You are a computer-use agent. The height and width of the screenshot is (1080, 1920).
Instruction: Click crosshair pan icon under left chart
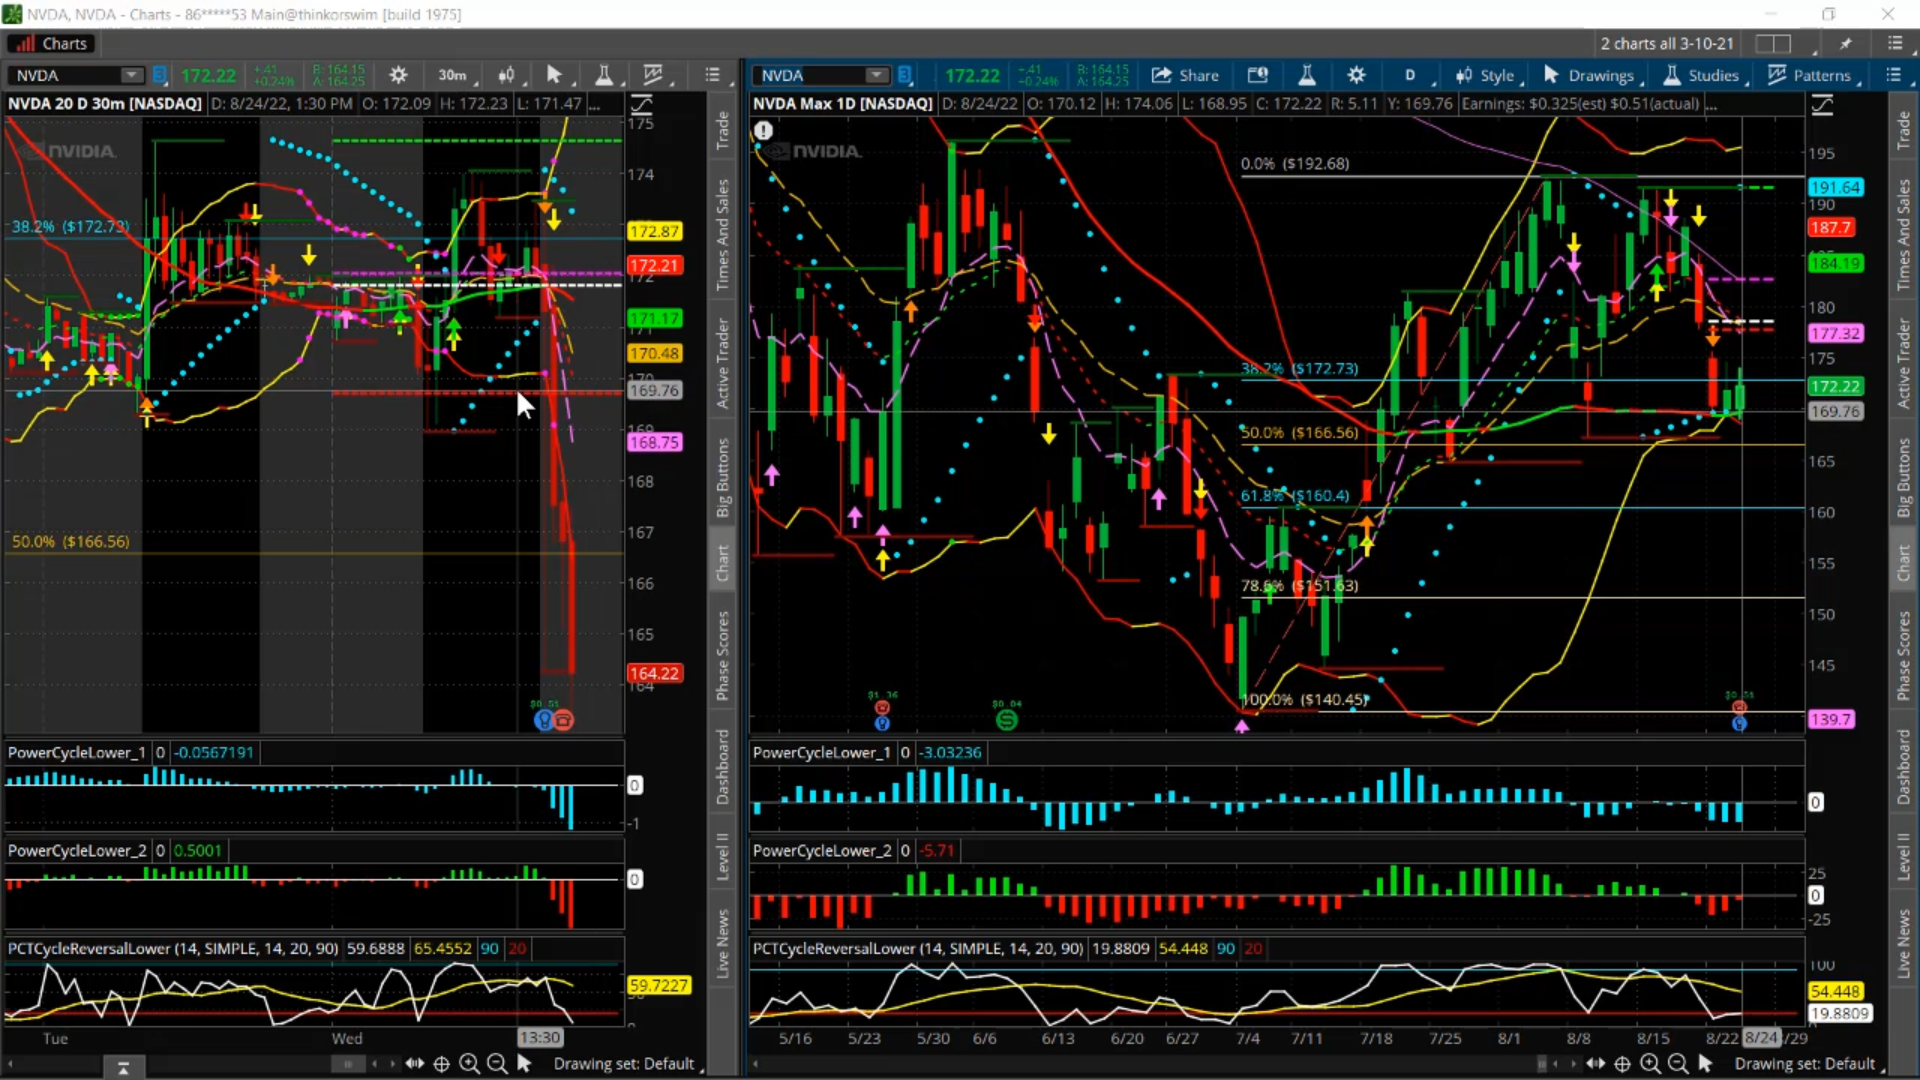click(441, 1064)
